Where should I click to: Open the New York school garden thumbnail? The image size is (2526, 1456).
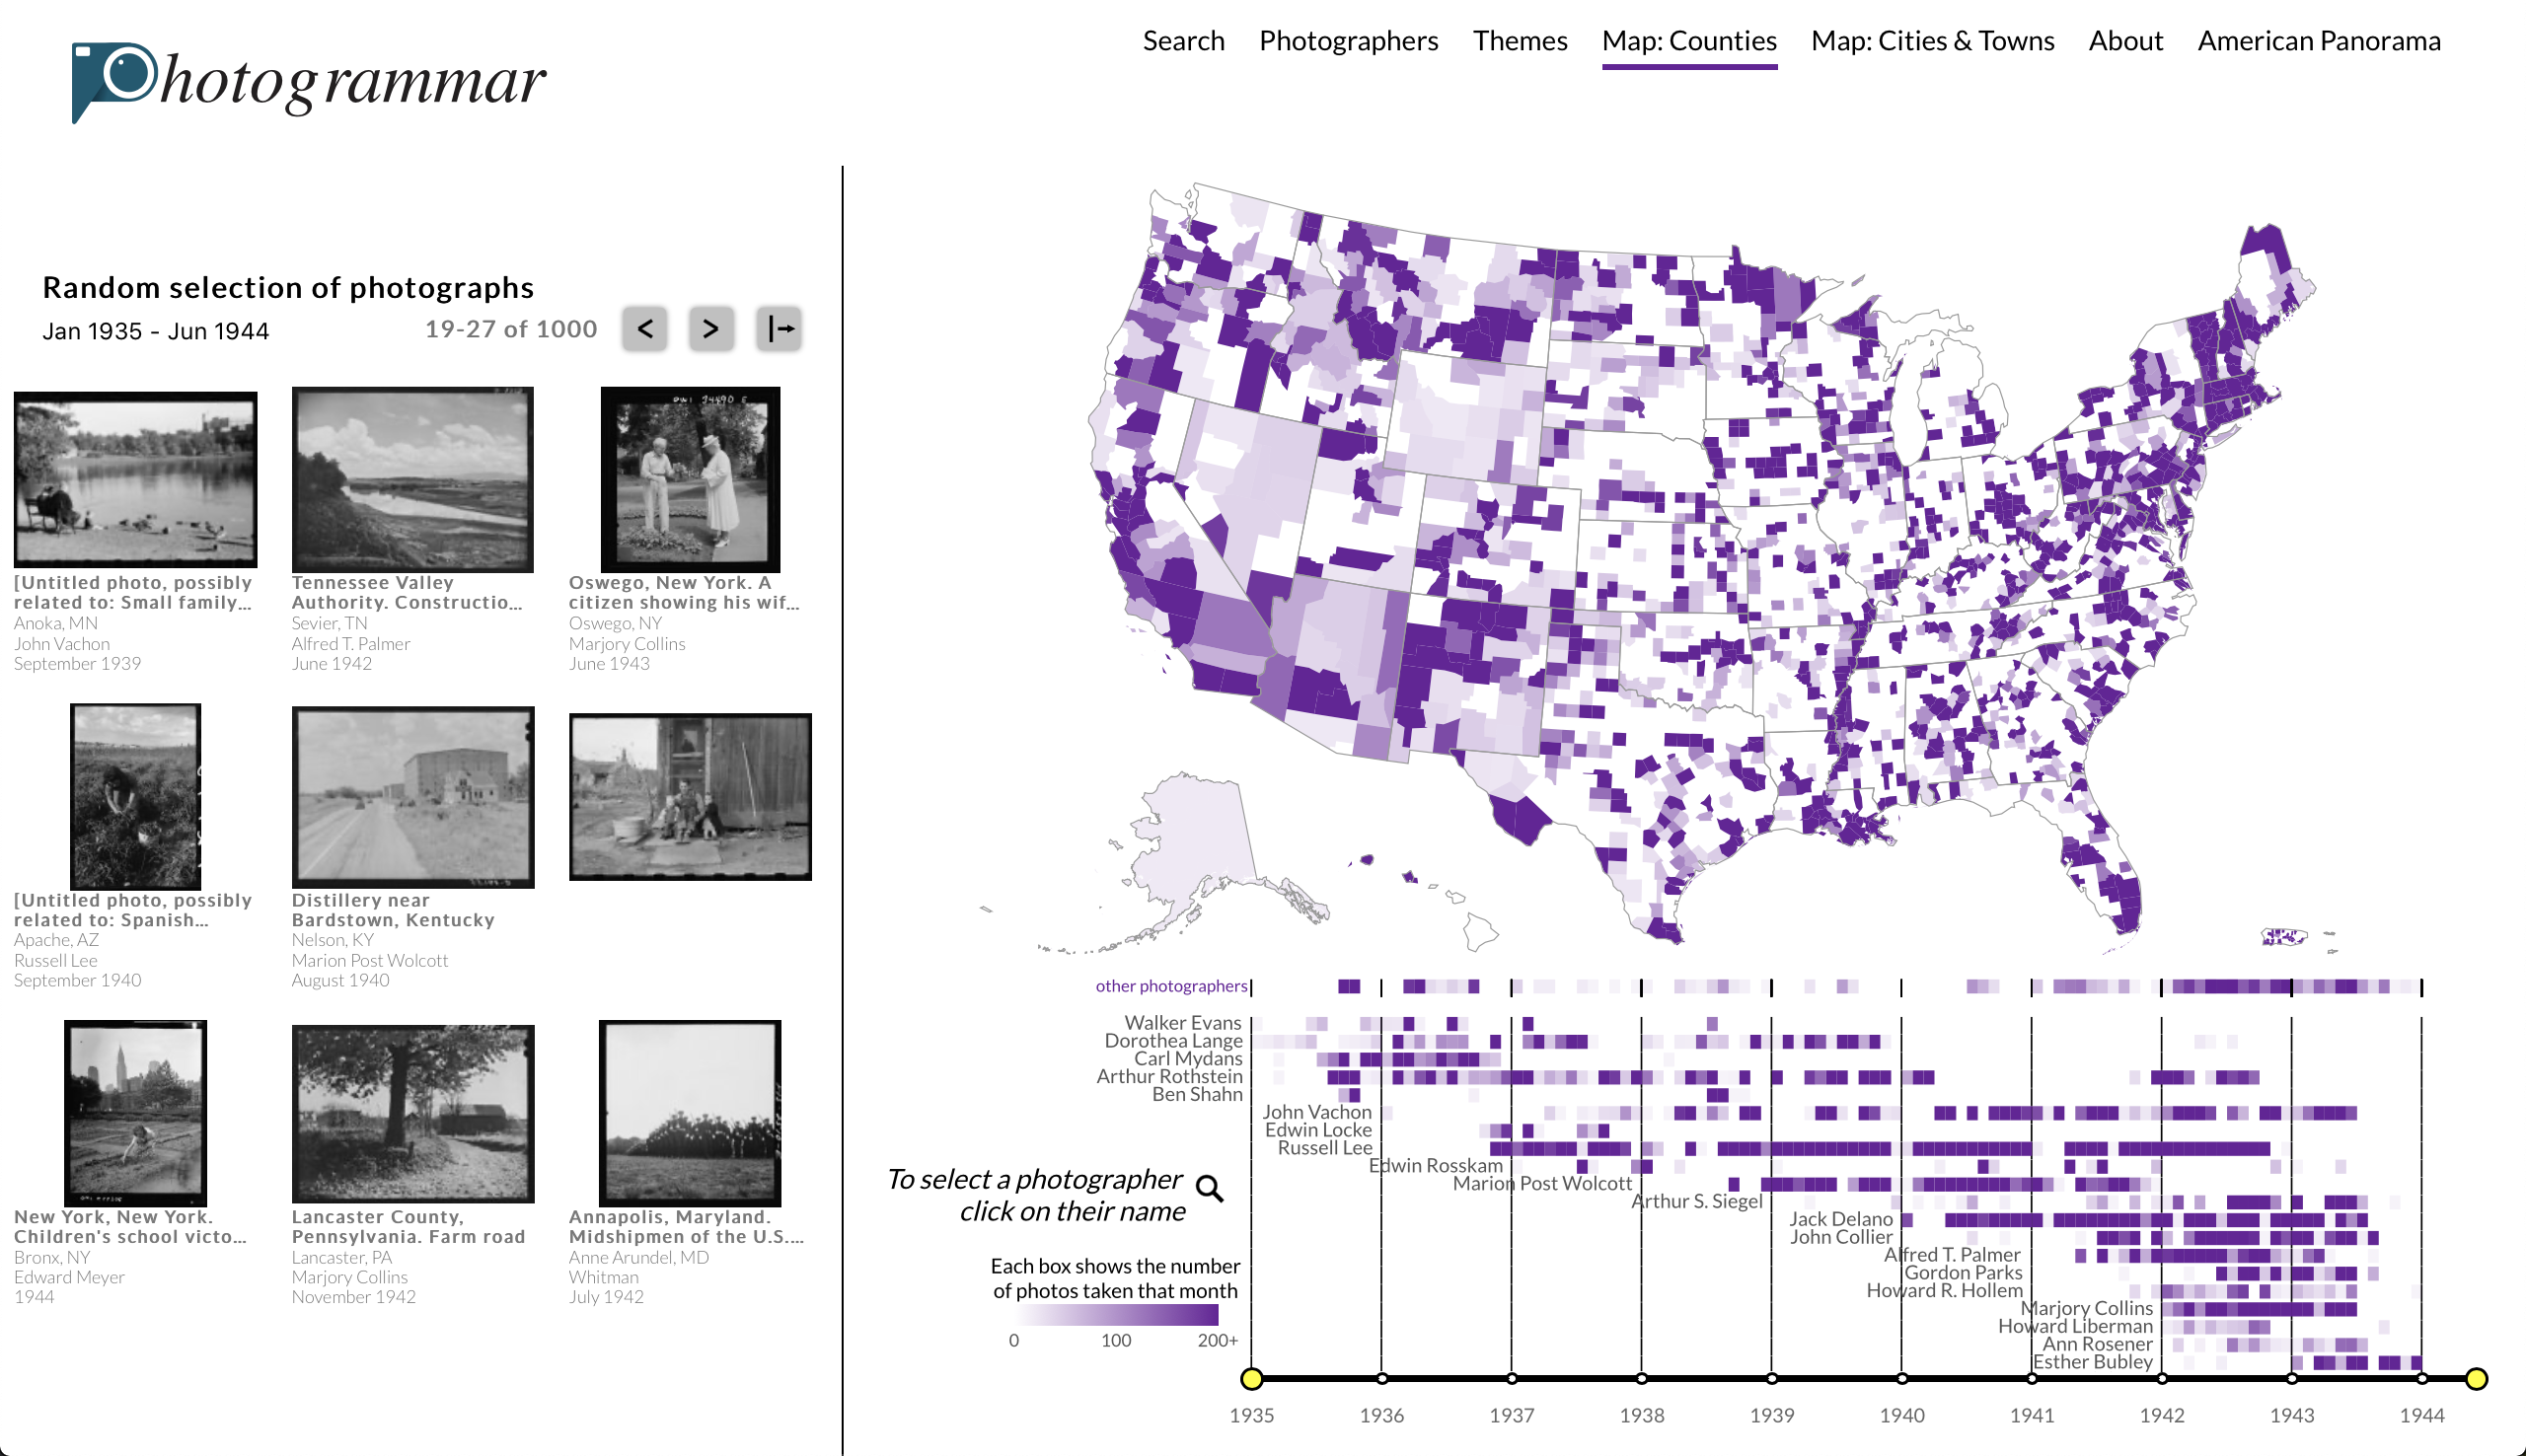pos(135,1113)
